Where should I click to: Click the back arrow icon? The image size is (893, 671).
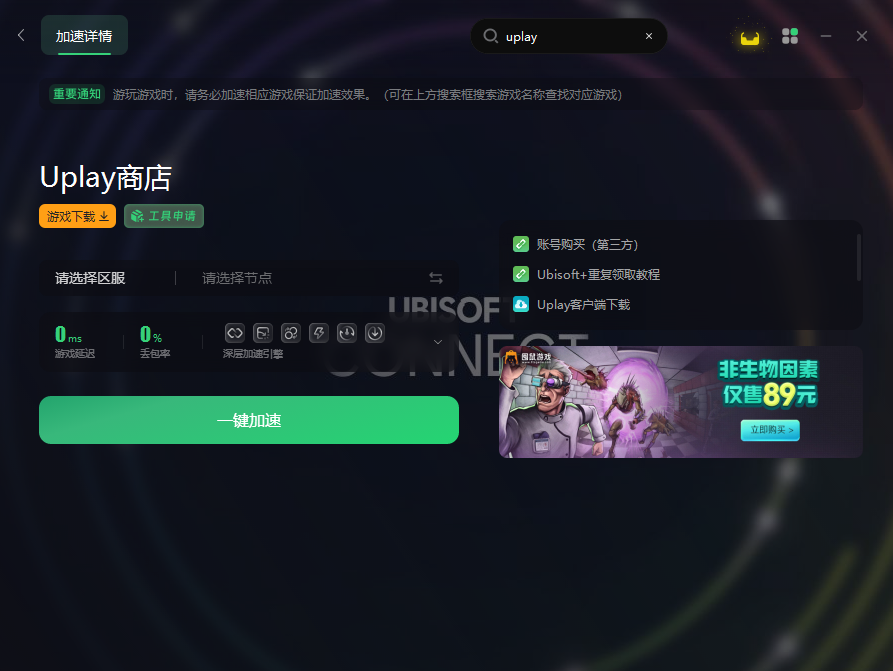(21, 35)
